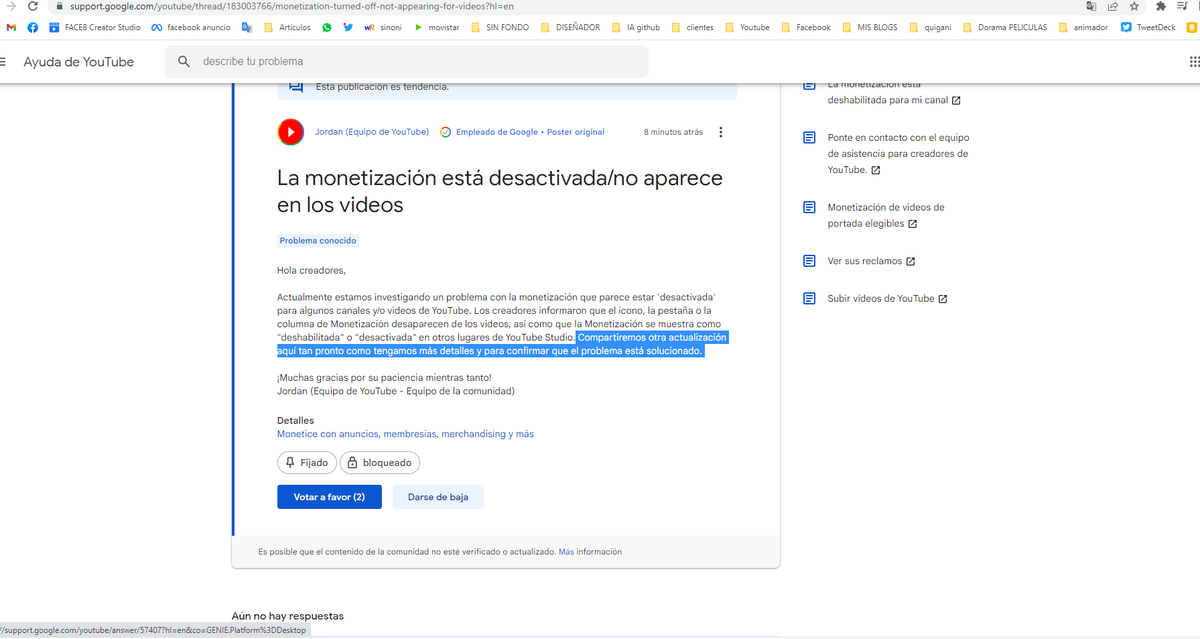Screen dimensions: 1200x639
Task: Open the hamburger menu beside Ayuda de YouTube
Action: click(x=3, y=62)
